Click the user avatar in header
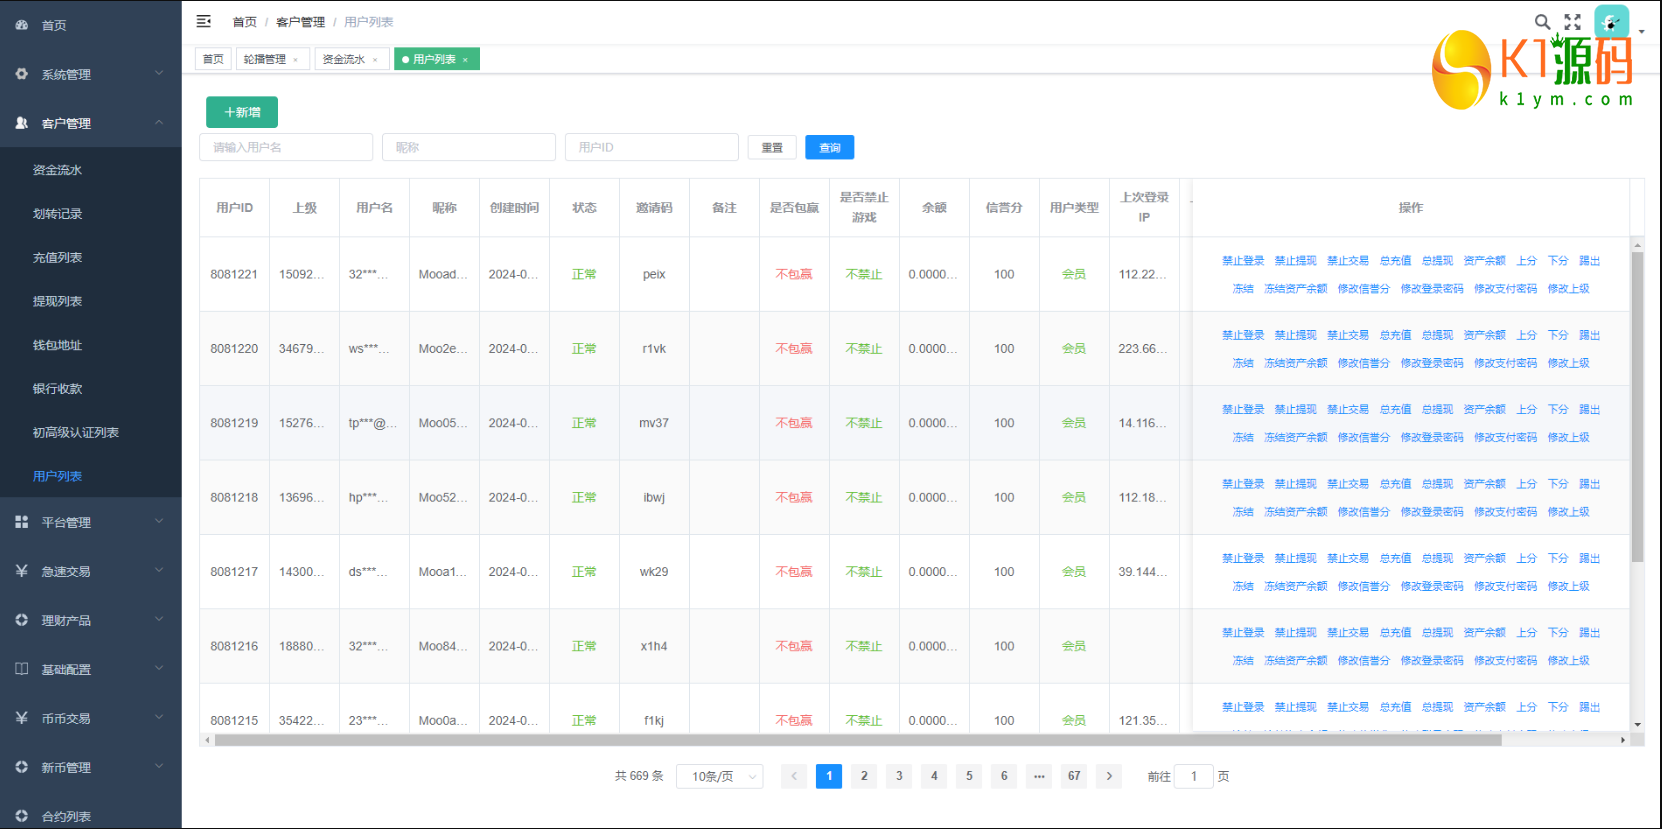Image resolution: width=1662 pixels, height=829 pixels. [1610, 22]
